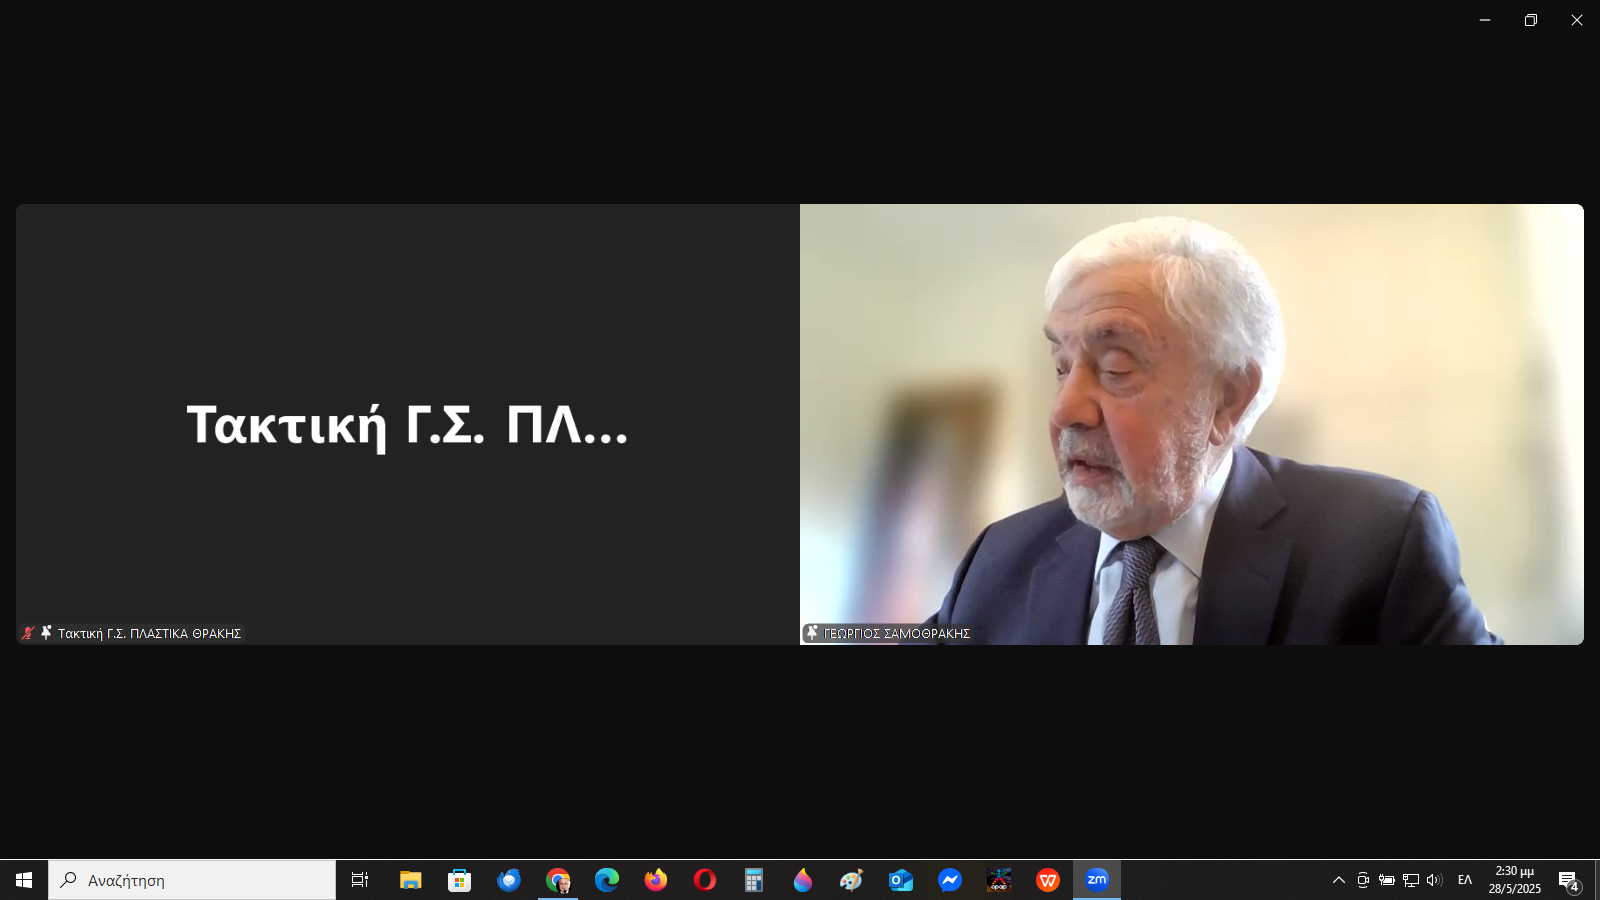This screenshot has height=900, width=1600.
Task: Show hidden system tray icons
Action: (x=1339, y=880)
